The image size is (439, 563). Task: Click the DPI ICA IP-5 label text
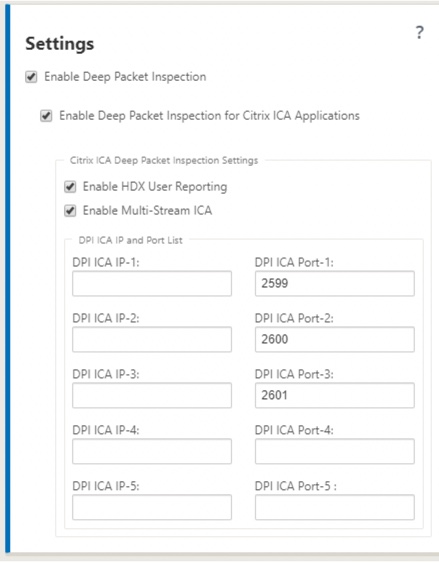[106, 486]
